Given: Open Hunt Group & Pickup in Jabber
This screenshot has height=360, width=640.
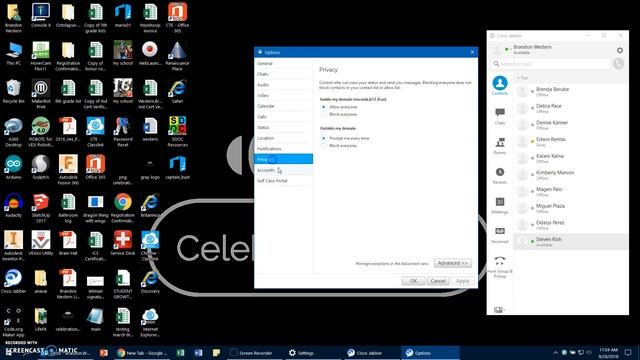Looking at the screenshot, I should tap(500, 267).
